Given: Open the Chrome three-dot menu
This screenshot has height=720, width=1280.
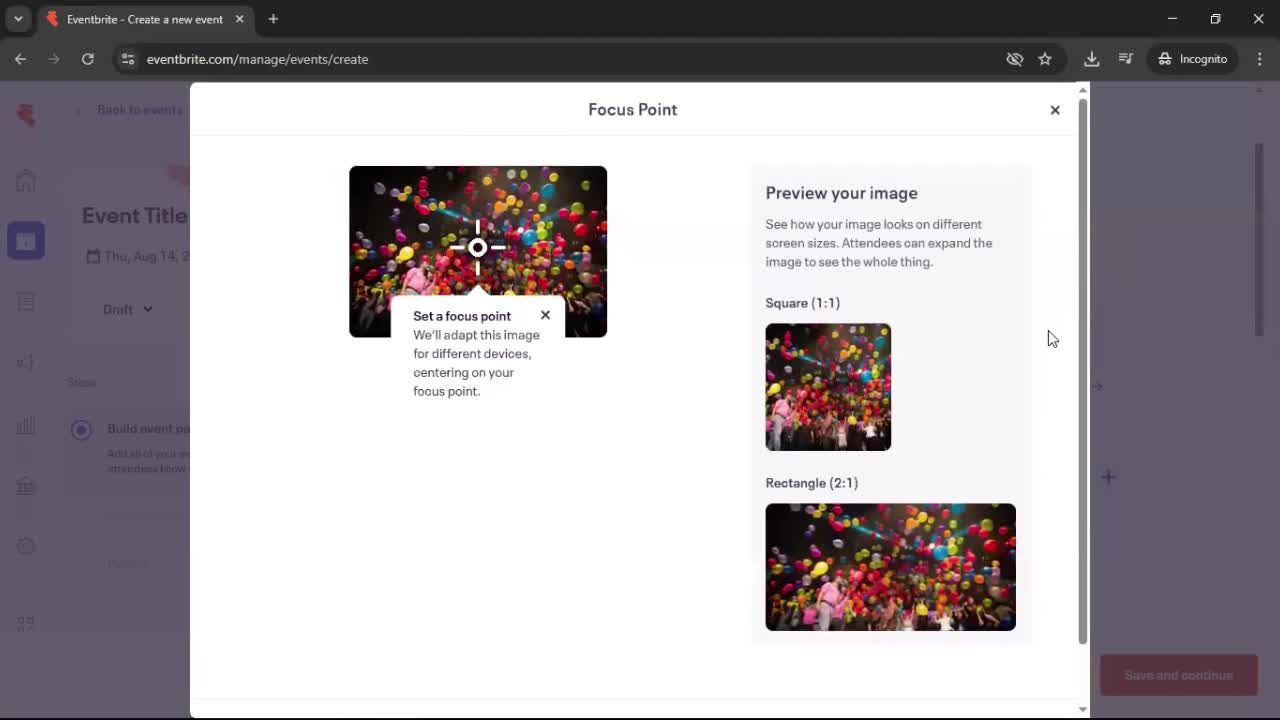Looking at the screenshot, I should [1260, 59].
